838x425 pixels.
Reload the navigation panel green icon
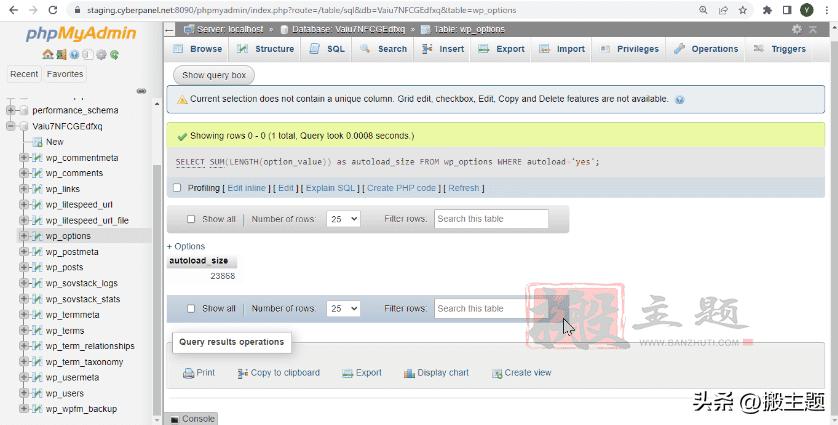[114, 55]
